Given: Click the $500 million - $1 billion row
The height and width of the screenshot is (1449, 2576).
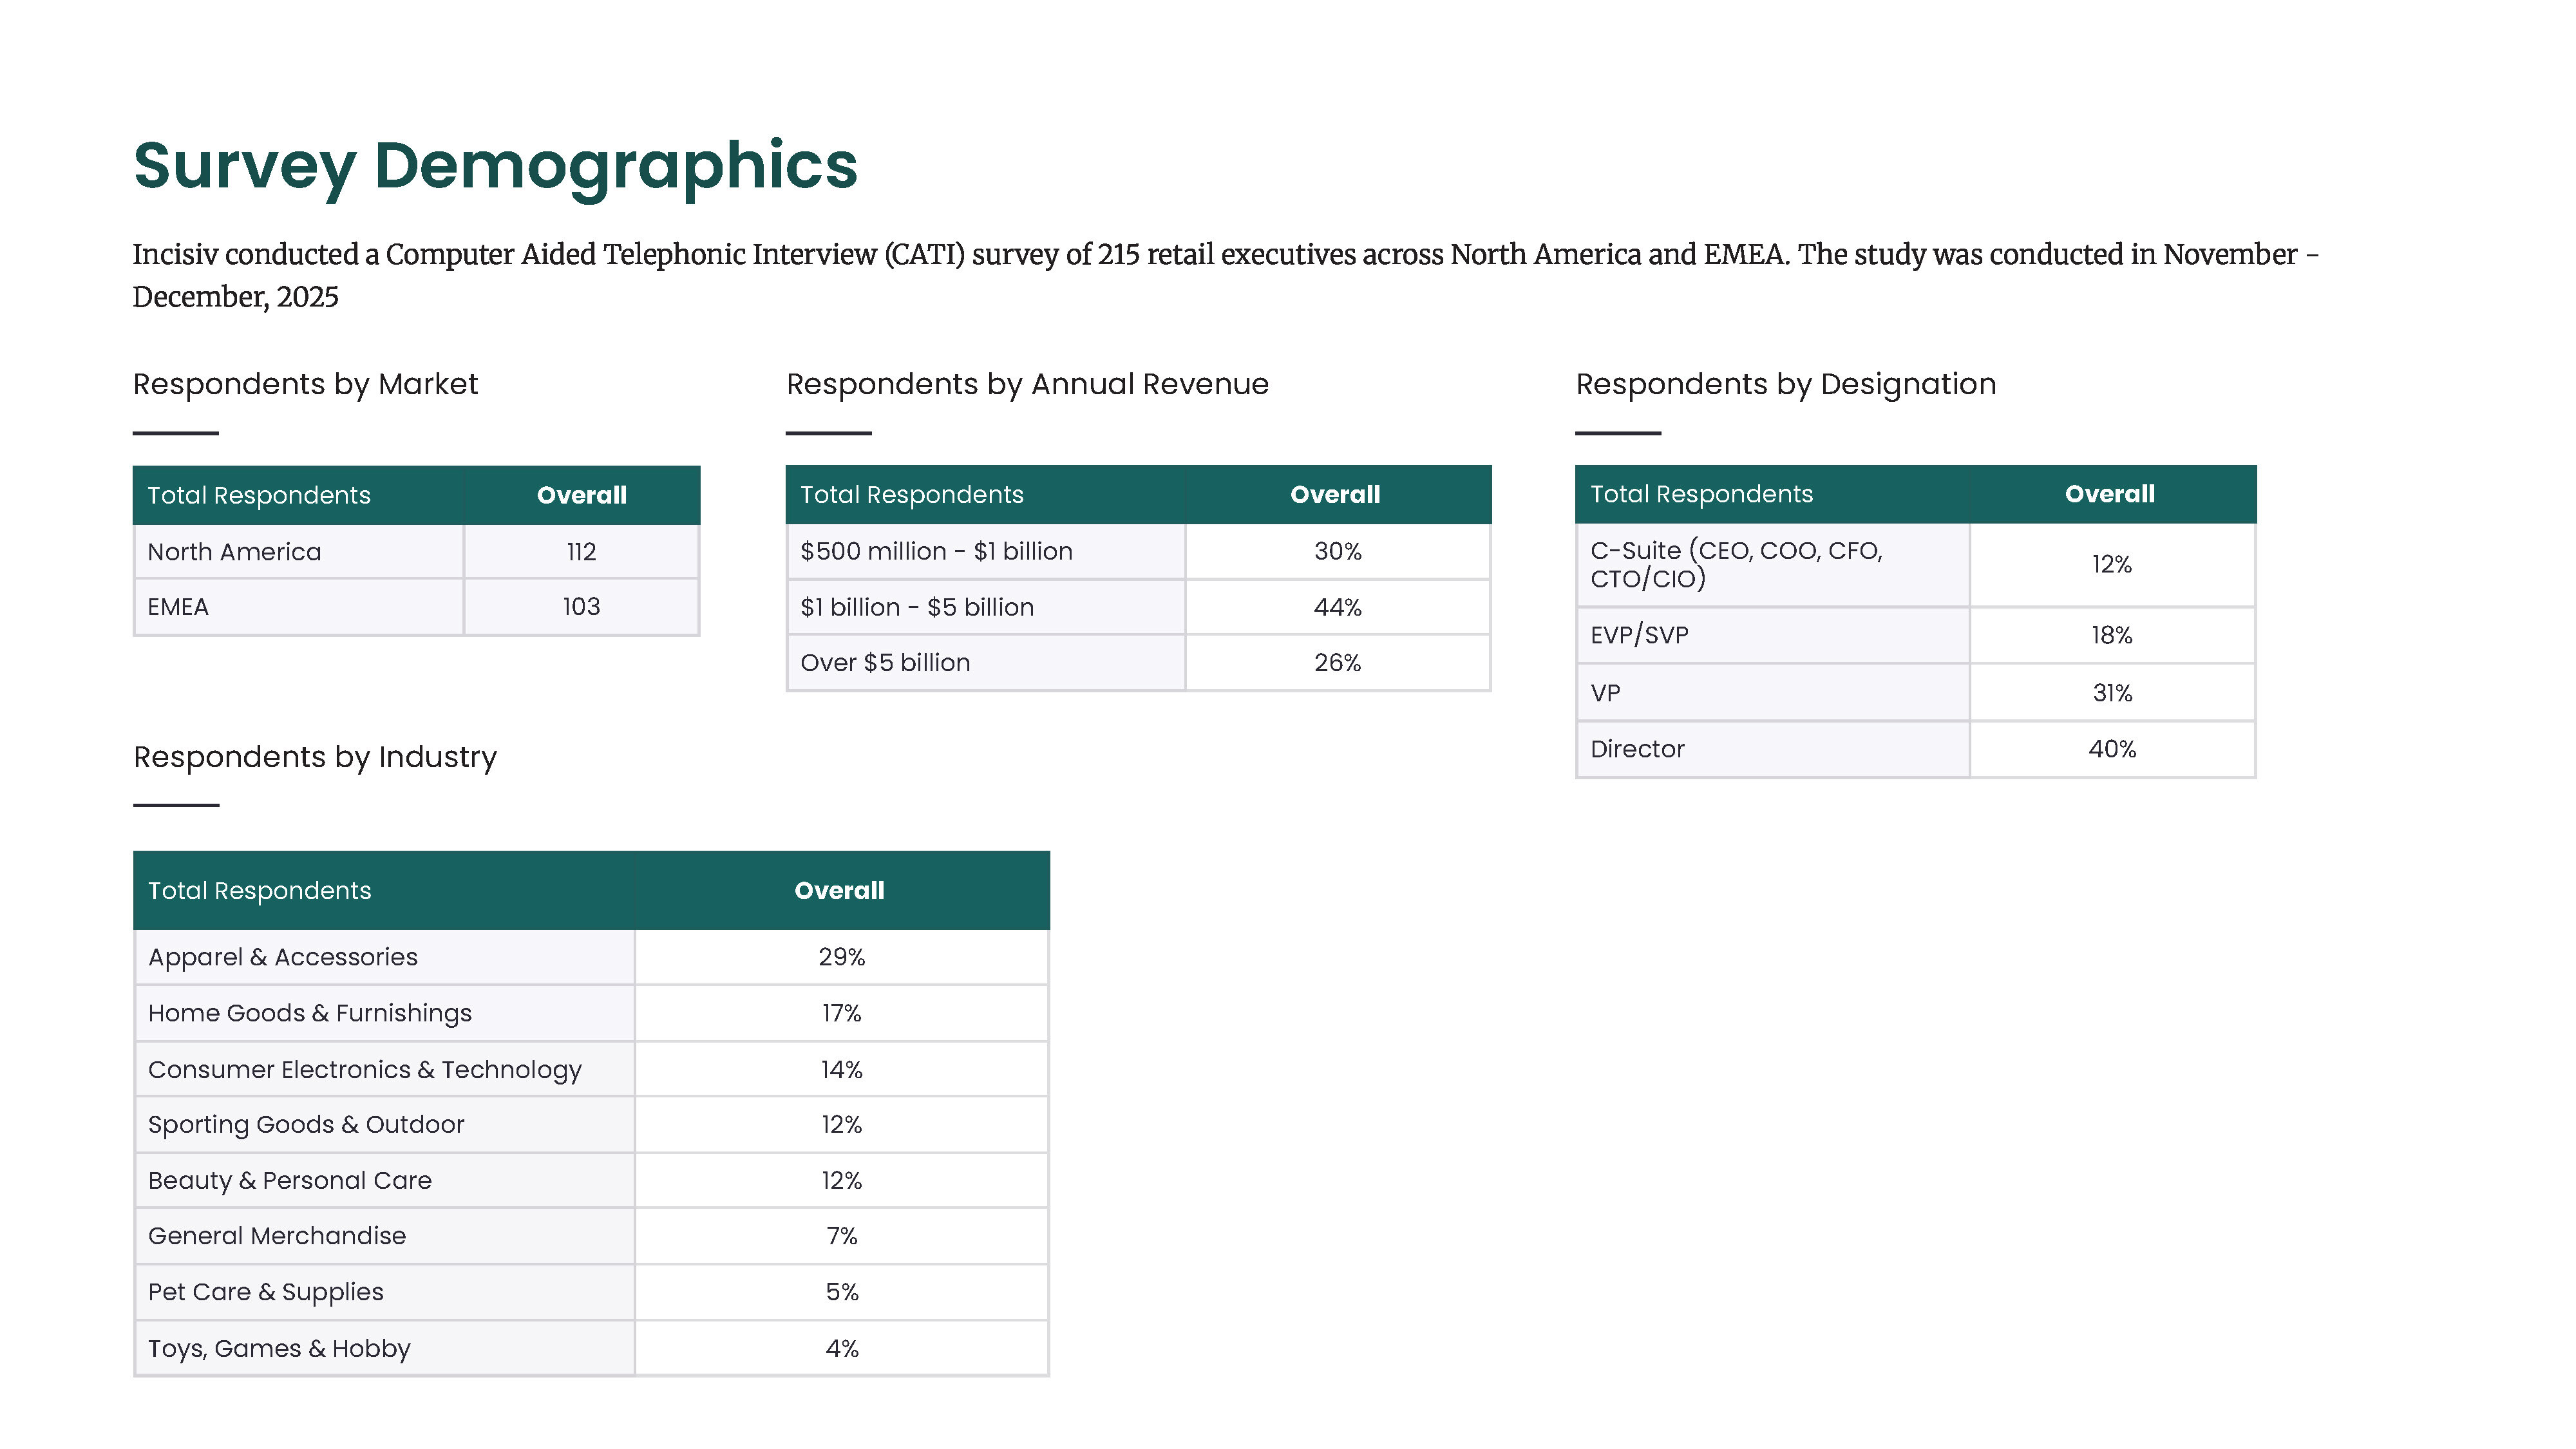Looking at the screenshot, I should tap(936, 552).
